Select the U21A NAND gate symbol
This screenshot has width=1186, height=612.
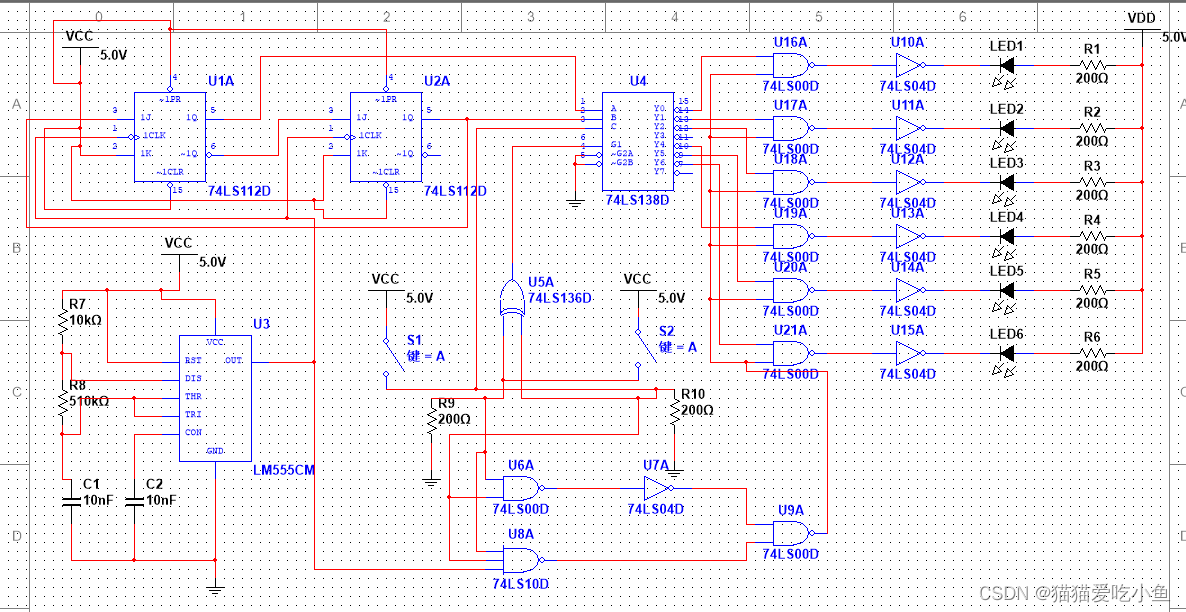pyautogui.click(x=794, y=353)
